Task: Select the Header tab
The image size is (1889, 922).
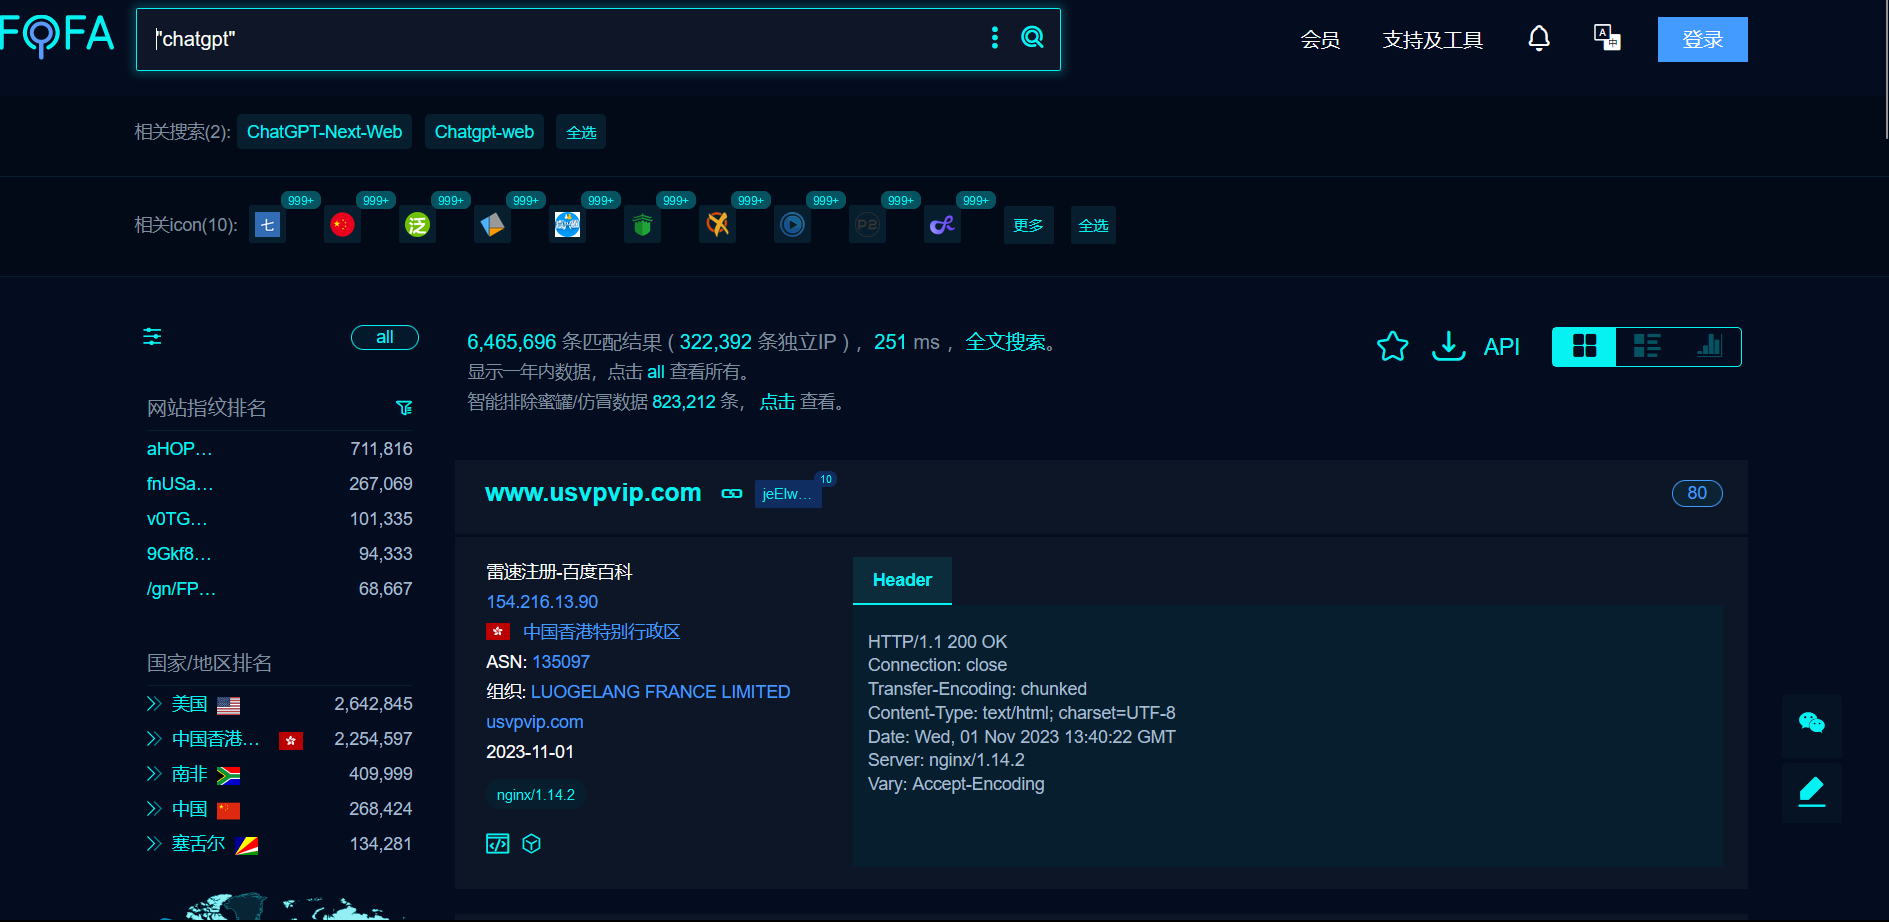Action: [x=902, y=580]
